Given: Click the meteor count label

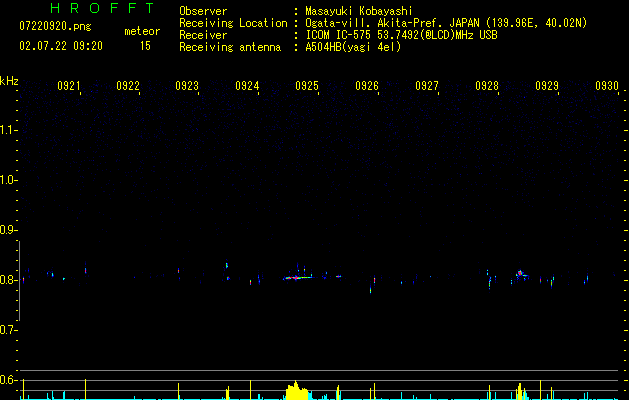Looking at the screenshot, I should pyautogui.click(x=142, y=31).
